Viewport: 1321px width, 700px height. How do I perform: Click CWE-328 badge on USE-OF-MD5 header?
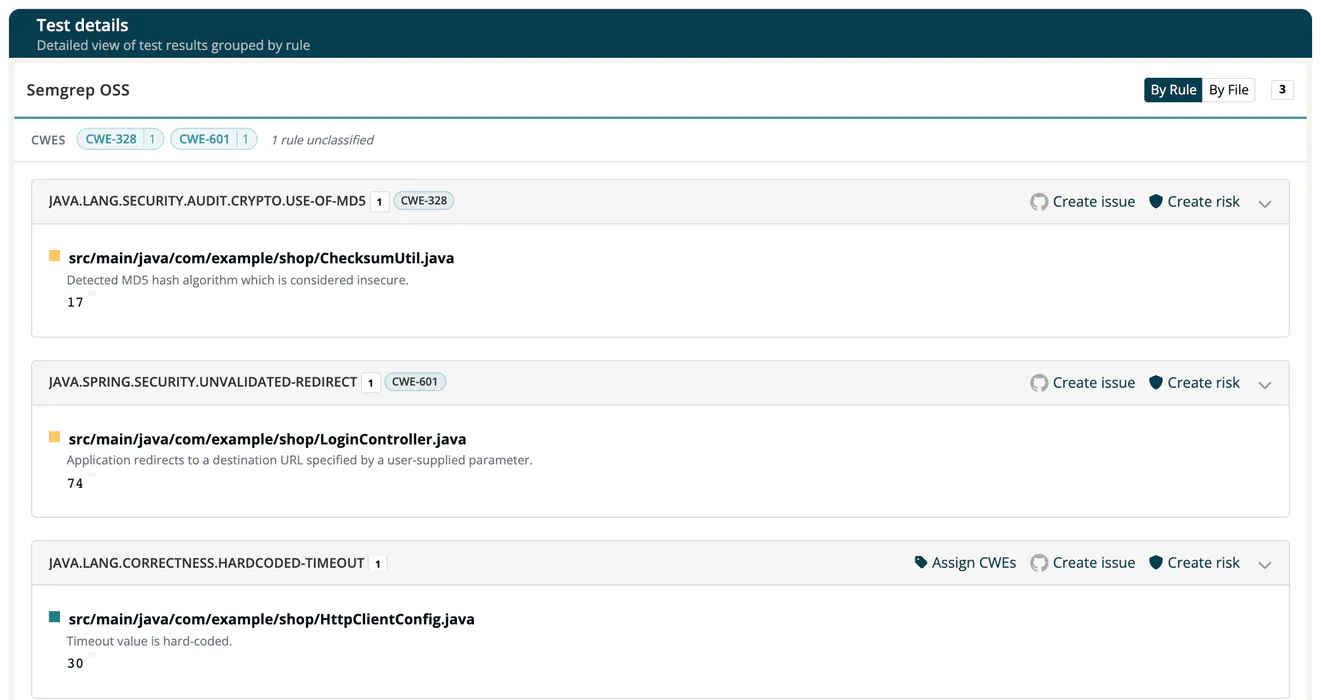(x=424, y=200)
